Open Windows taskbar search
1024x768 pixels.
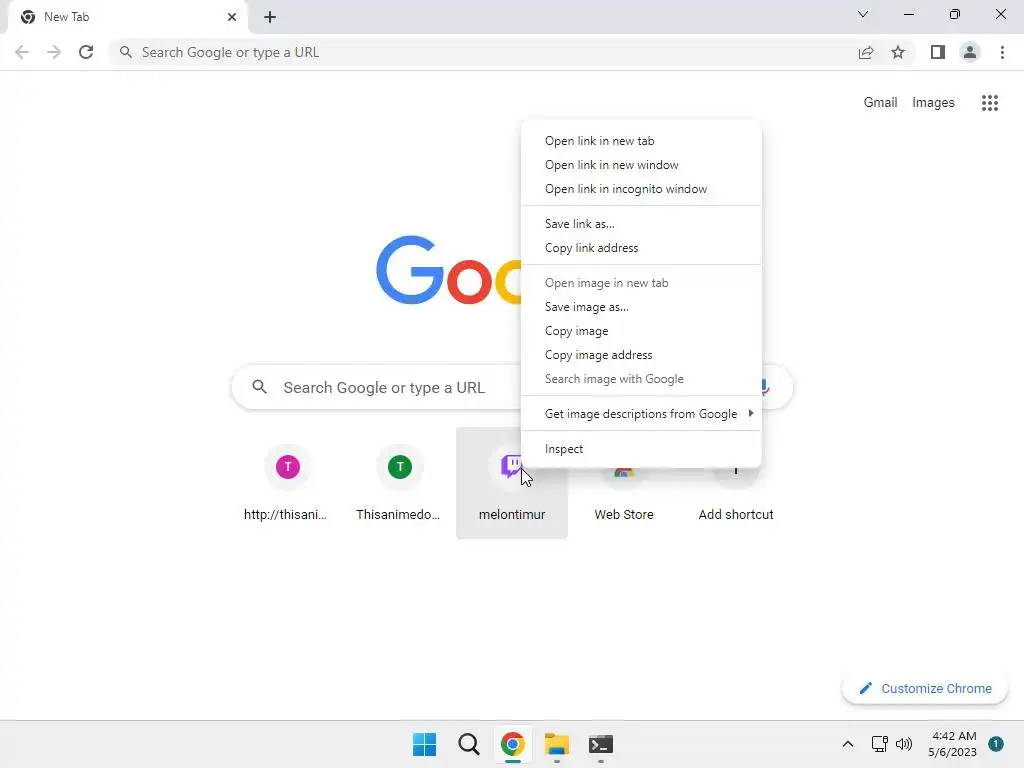tap(468, 744)
